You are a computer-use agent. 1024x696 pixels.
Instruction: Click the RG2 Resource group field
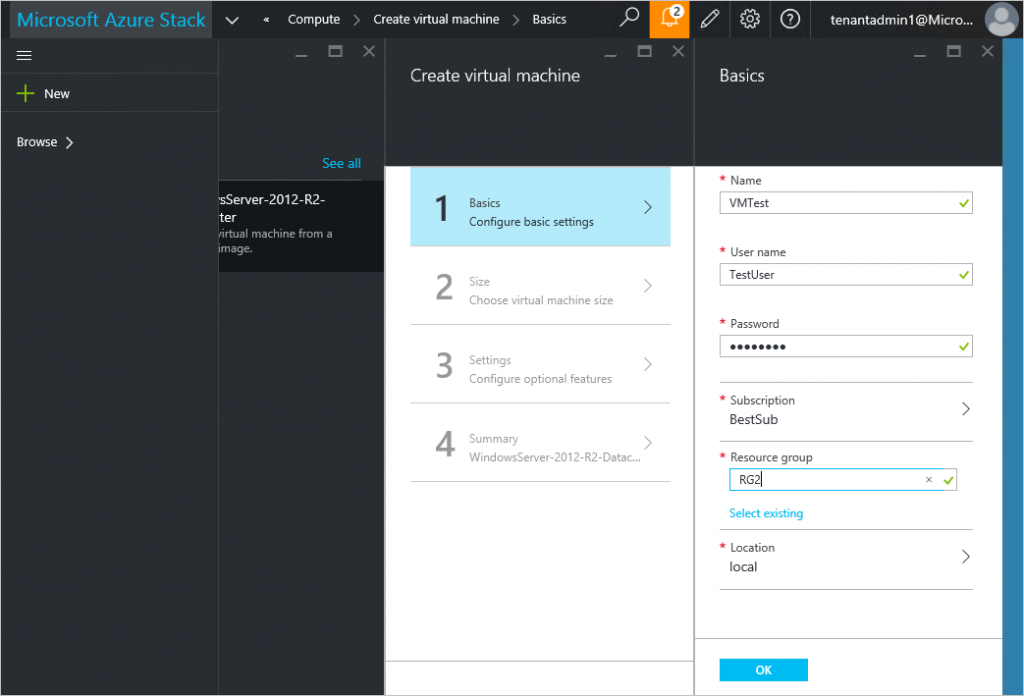point(842,480)
